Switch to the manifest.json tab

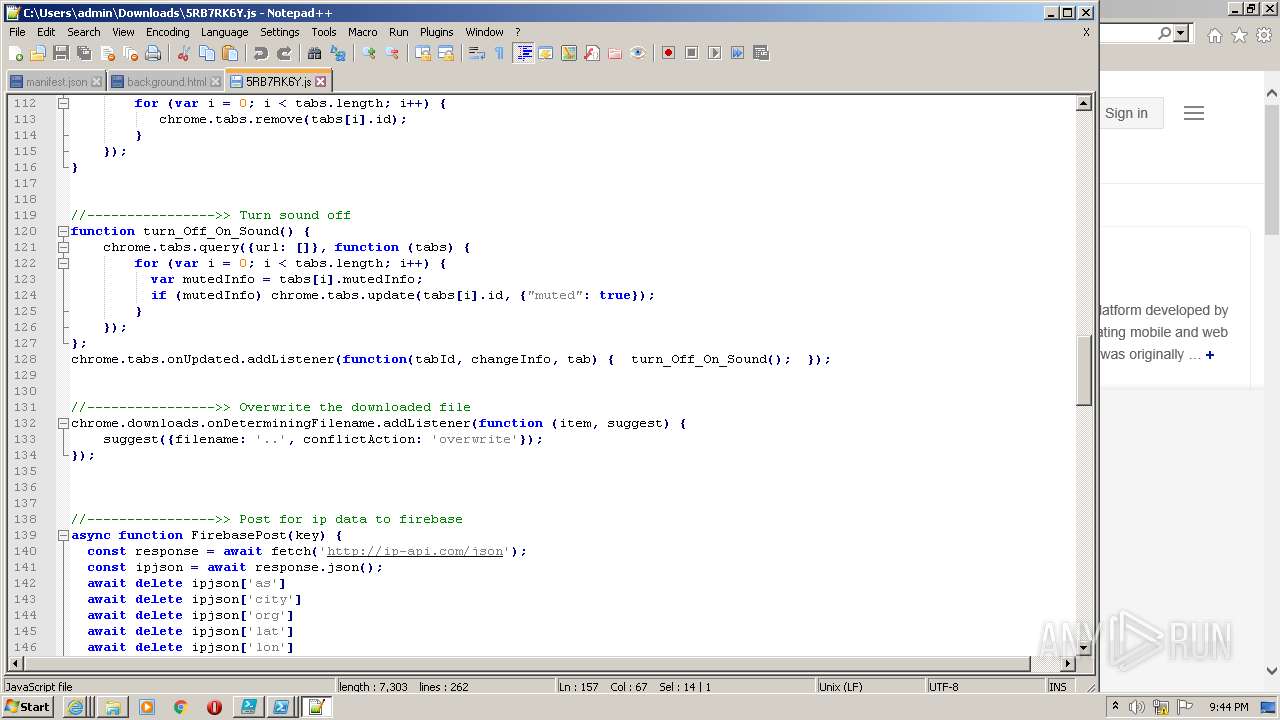[x=56, y=82]
